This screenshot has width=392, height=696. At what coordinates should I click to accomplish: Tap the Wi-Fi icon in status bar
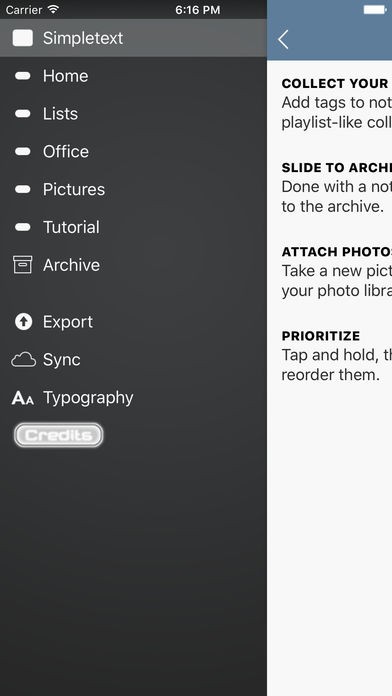pyautogui.click(x=54, y=9)
